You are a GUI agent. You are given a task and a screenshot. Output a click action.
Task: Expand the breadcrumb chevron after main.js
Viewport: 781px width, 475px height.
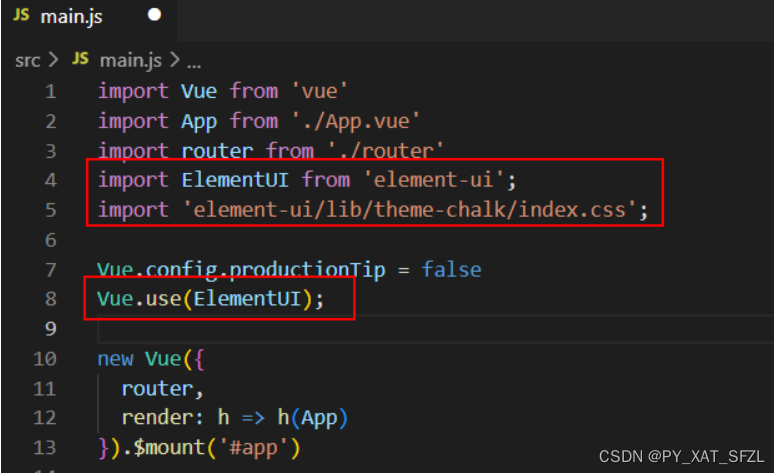(174, 60)
